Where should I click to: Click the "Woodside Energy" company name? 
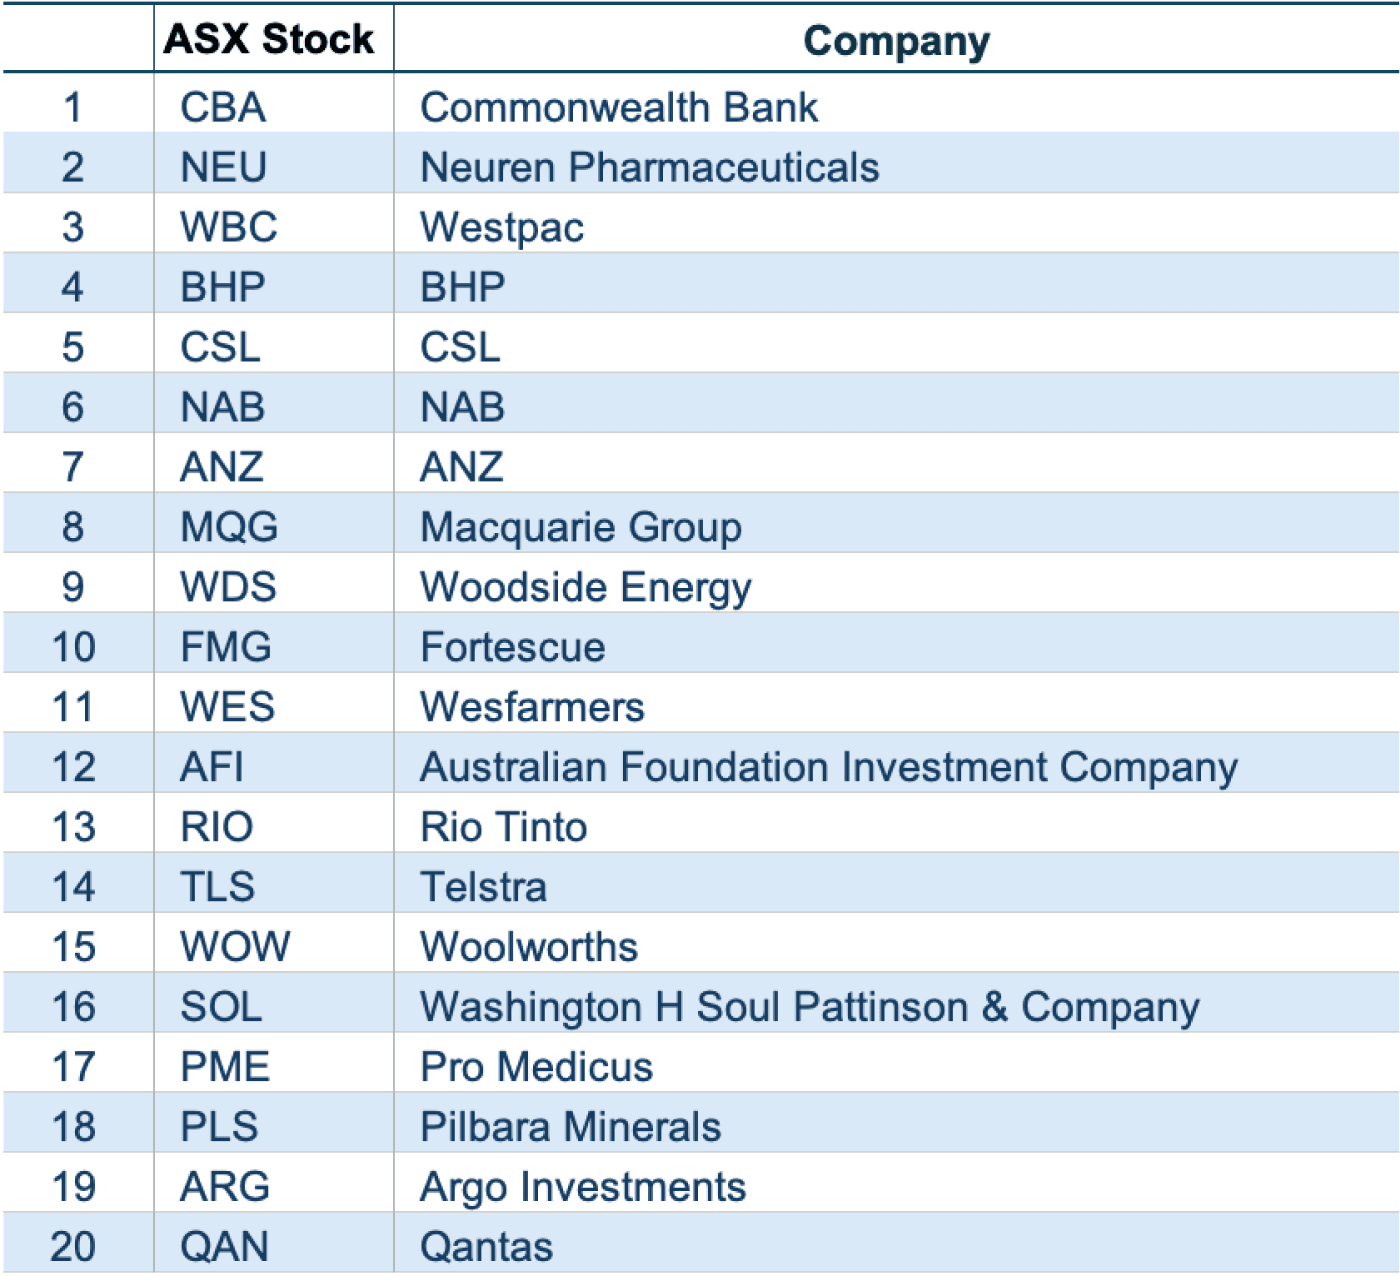click(x=586, y=588)
